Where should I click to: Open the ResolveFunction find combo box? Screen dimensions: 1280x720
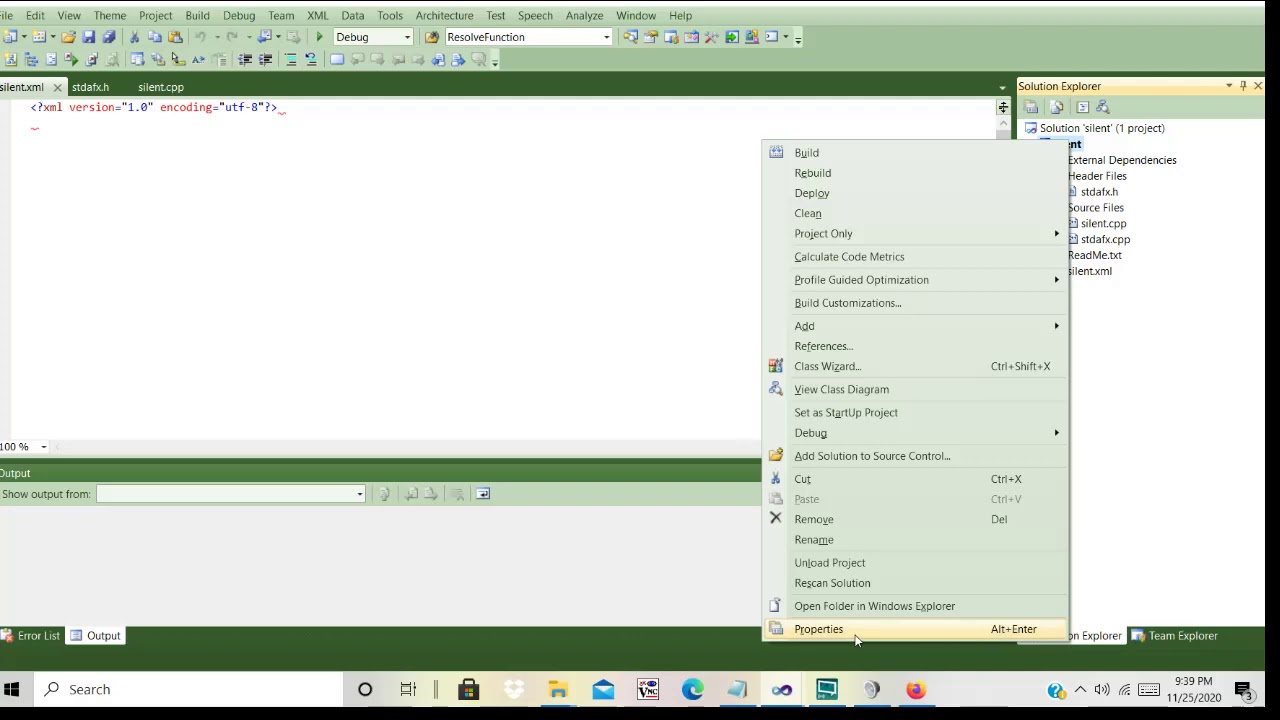pyautogui.click(x=606, y=37)
